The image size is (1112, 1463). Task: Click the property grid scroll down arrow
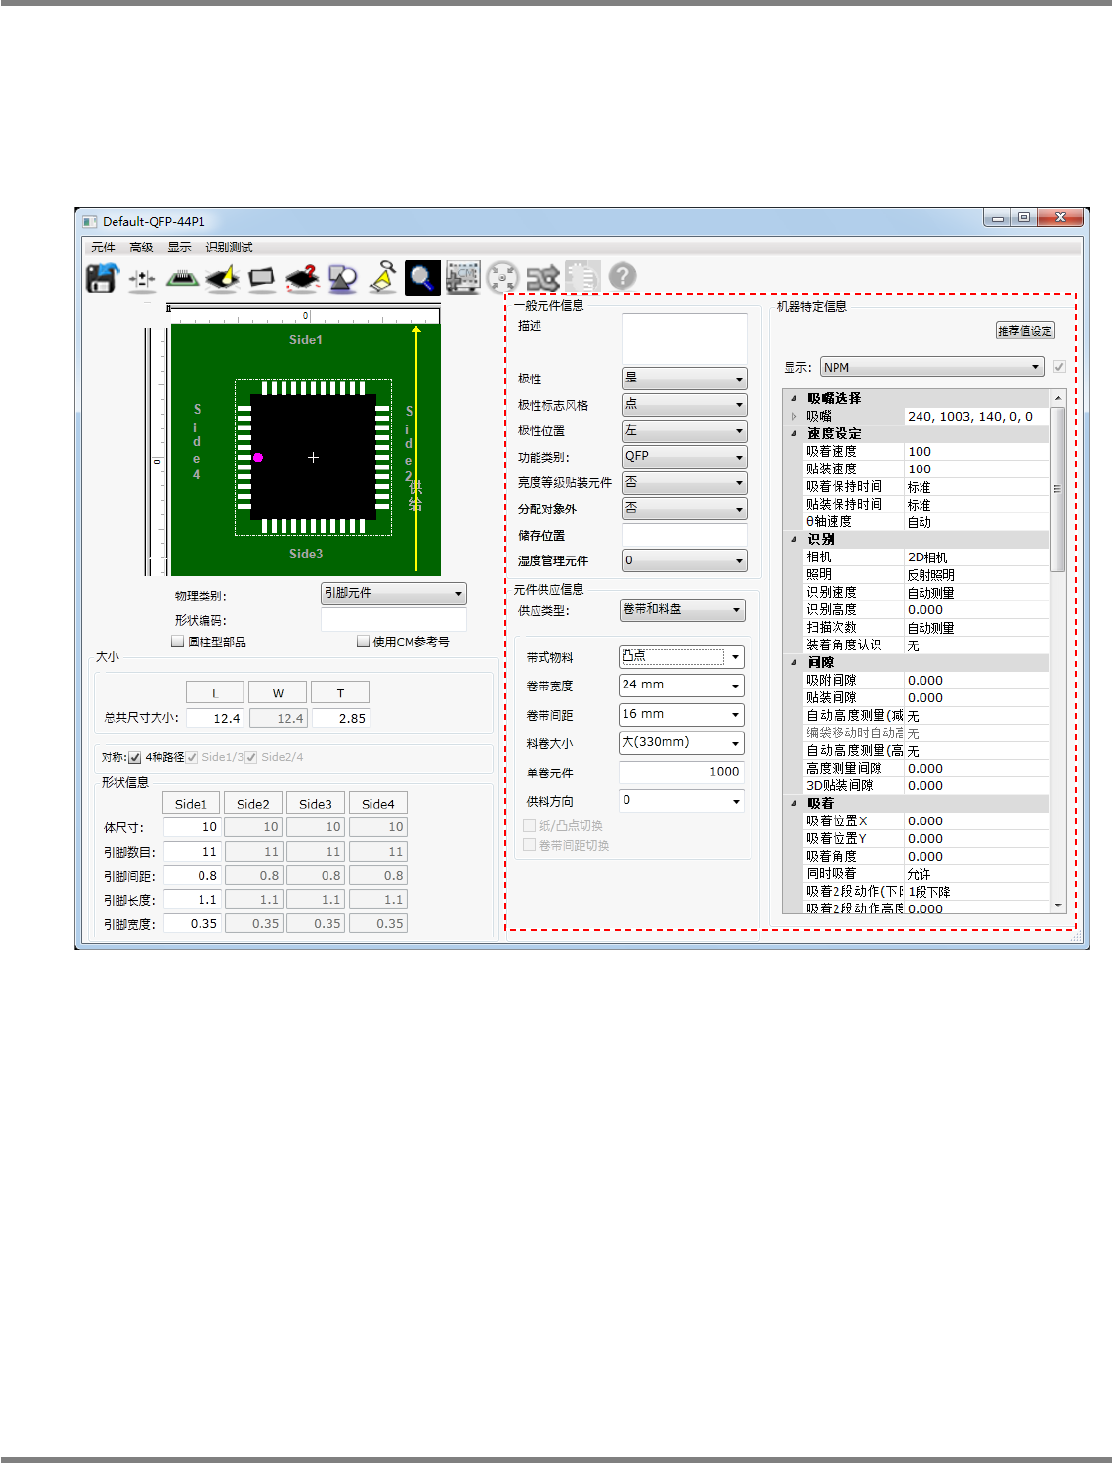tap(1058, 905)
